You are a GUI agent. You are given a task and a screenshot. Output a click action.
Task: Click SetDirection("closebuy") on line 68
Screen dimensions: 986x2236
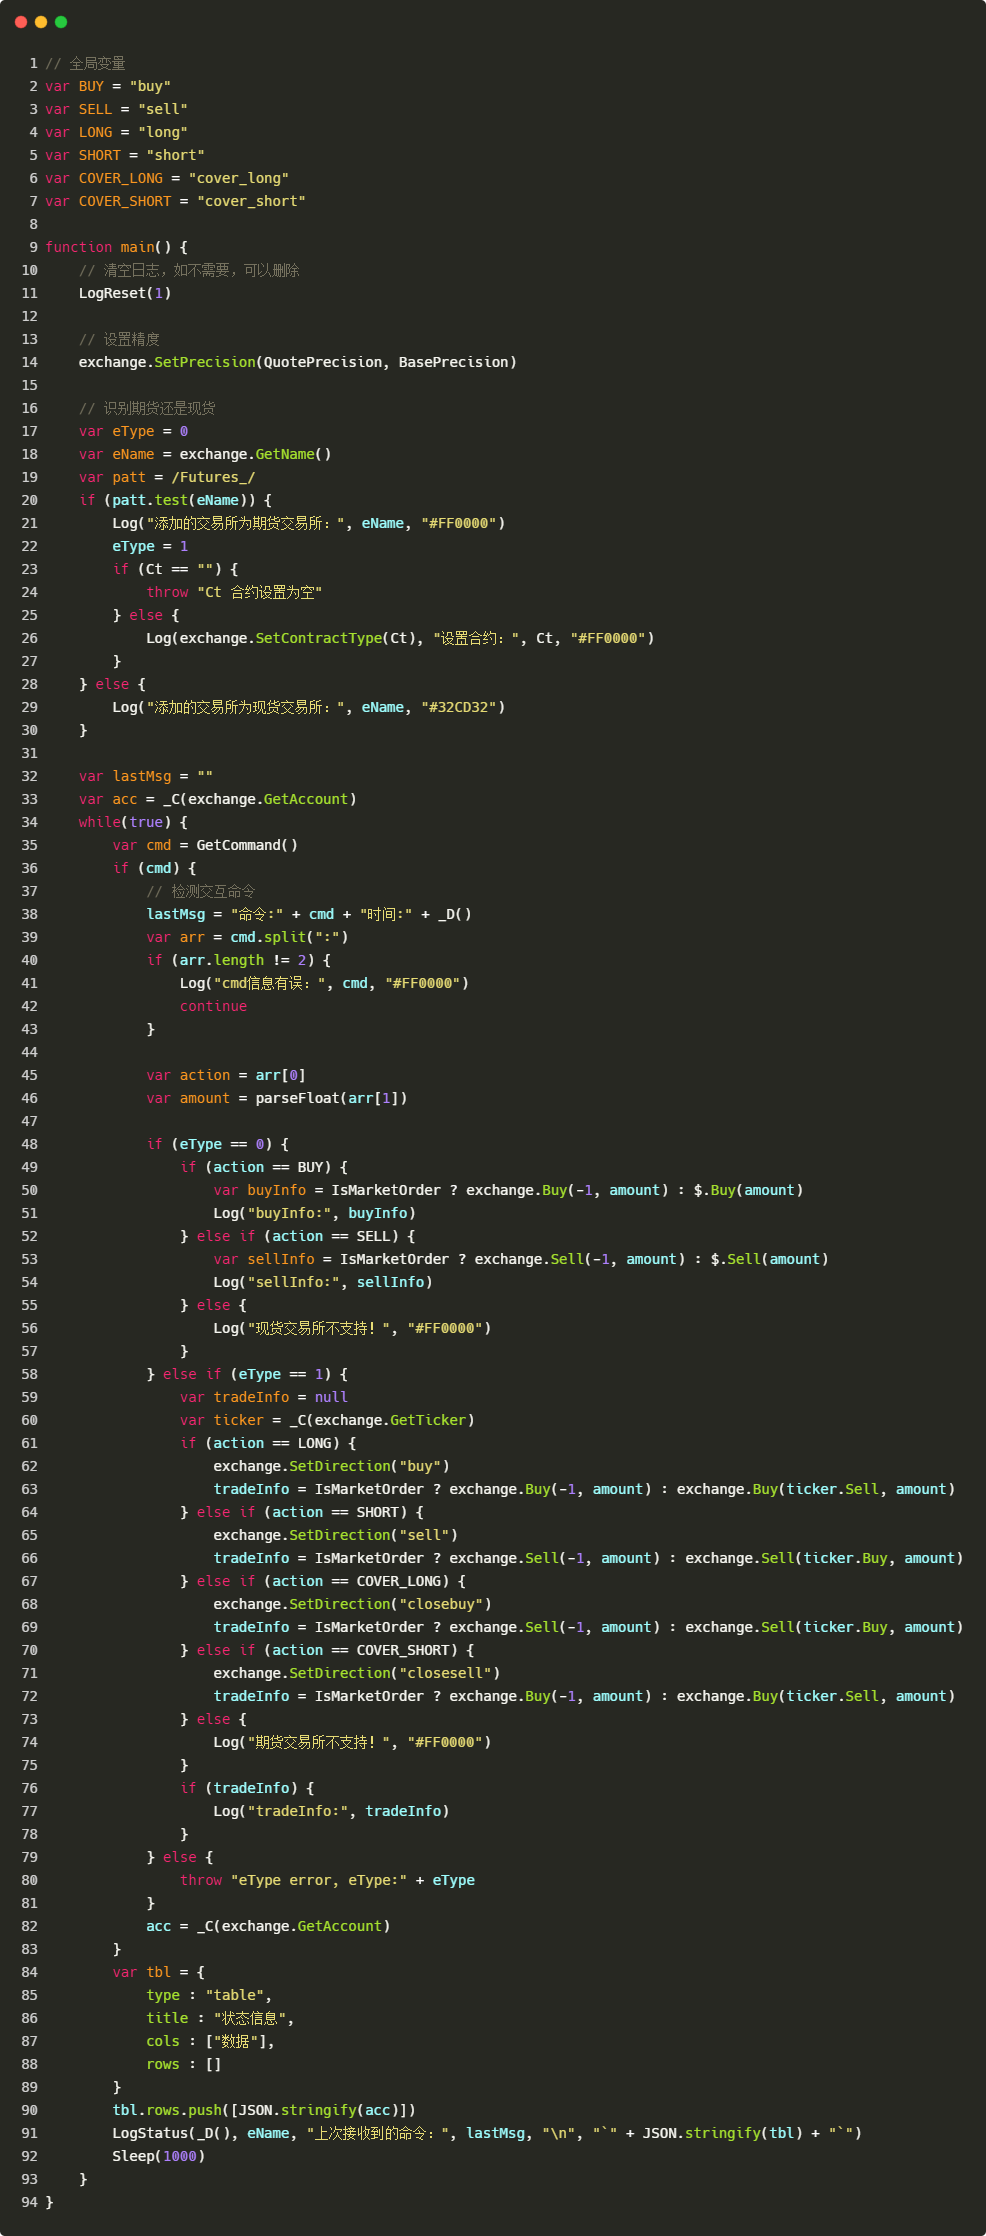tap(390, 1604)
